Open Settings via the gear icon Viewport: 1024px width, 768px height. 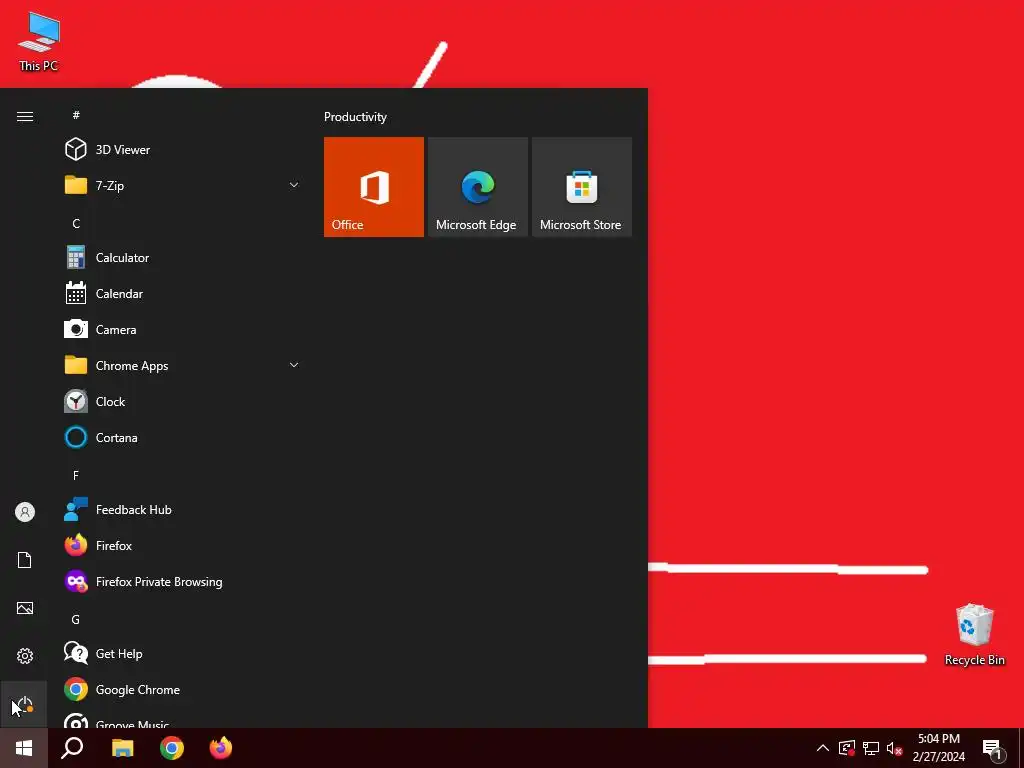coord(25,656)
